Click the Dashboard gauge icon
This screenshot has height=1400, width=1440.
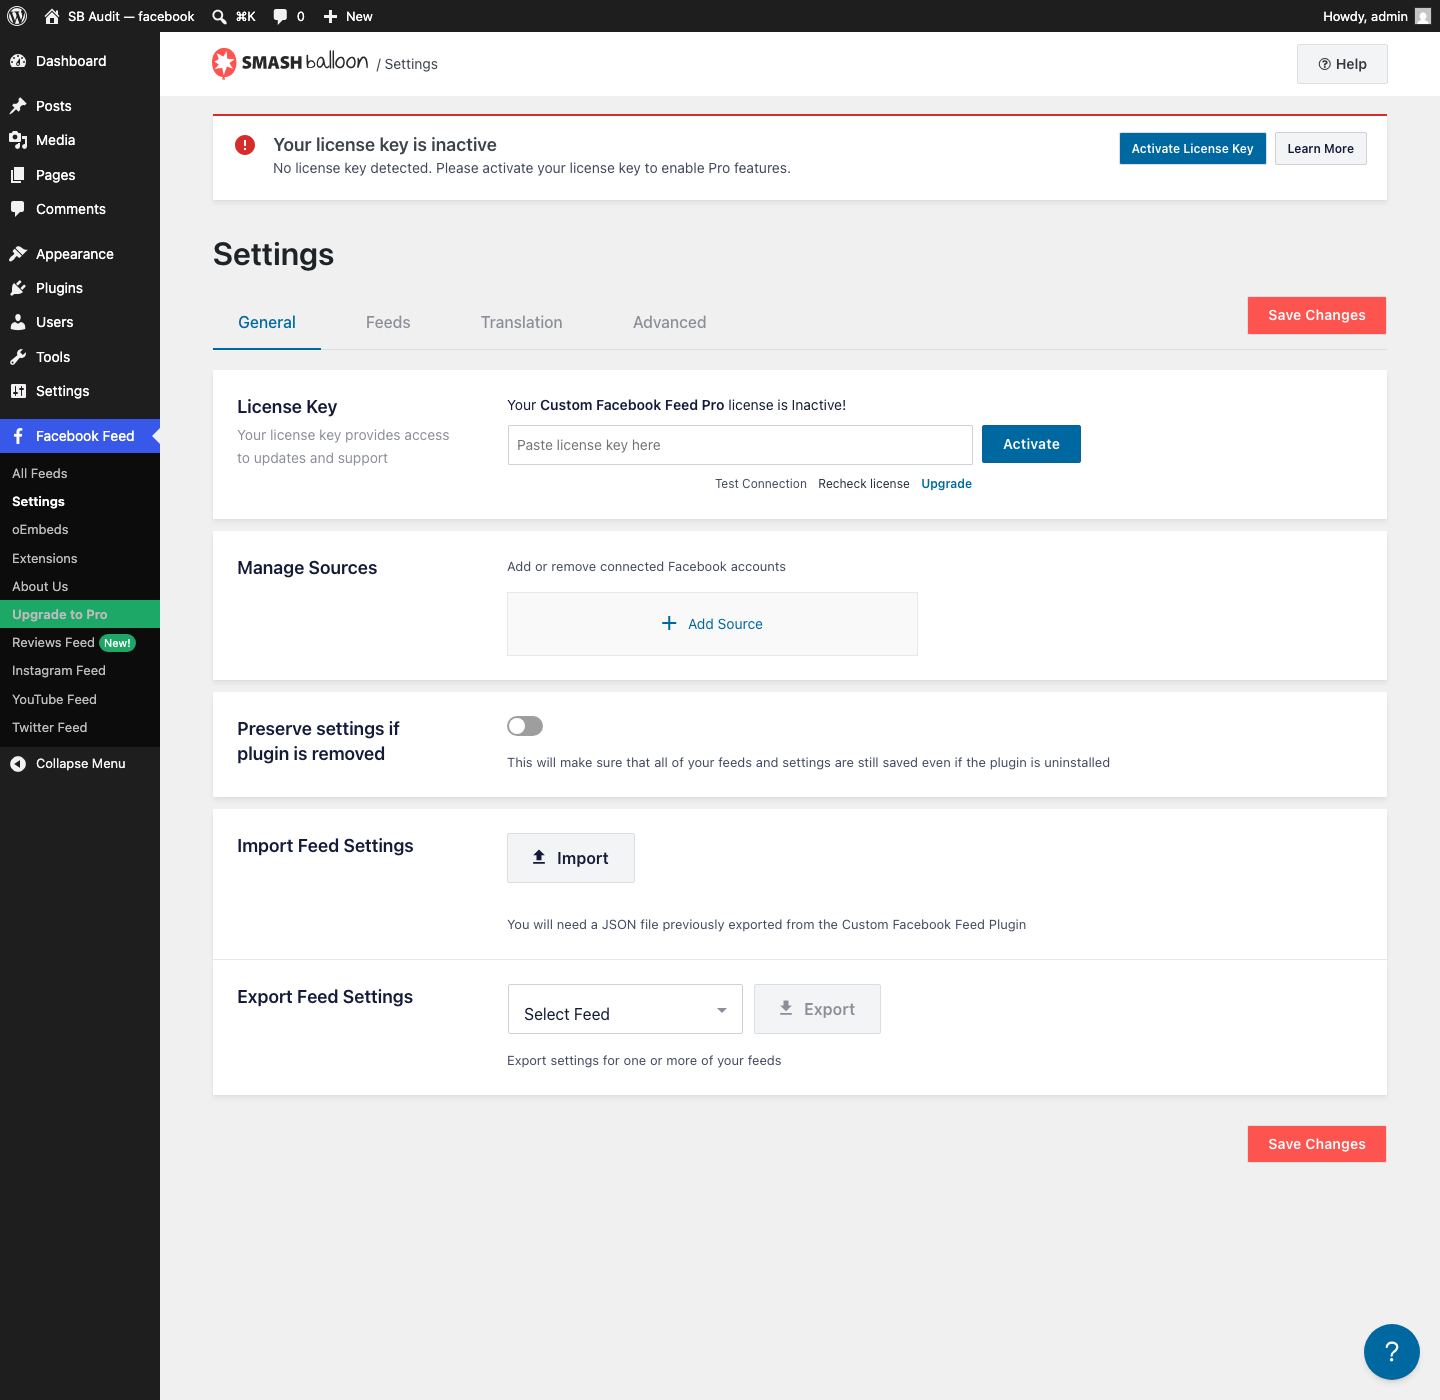tap(18, 61)
